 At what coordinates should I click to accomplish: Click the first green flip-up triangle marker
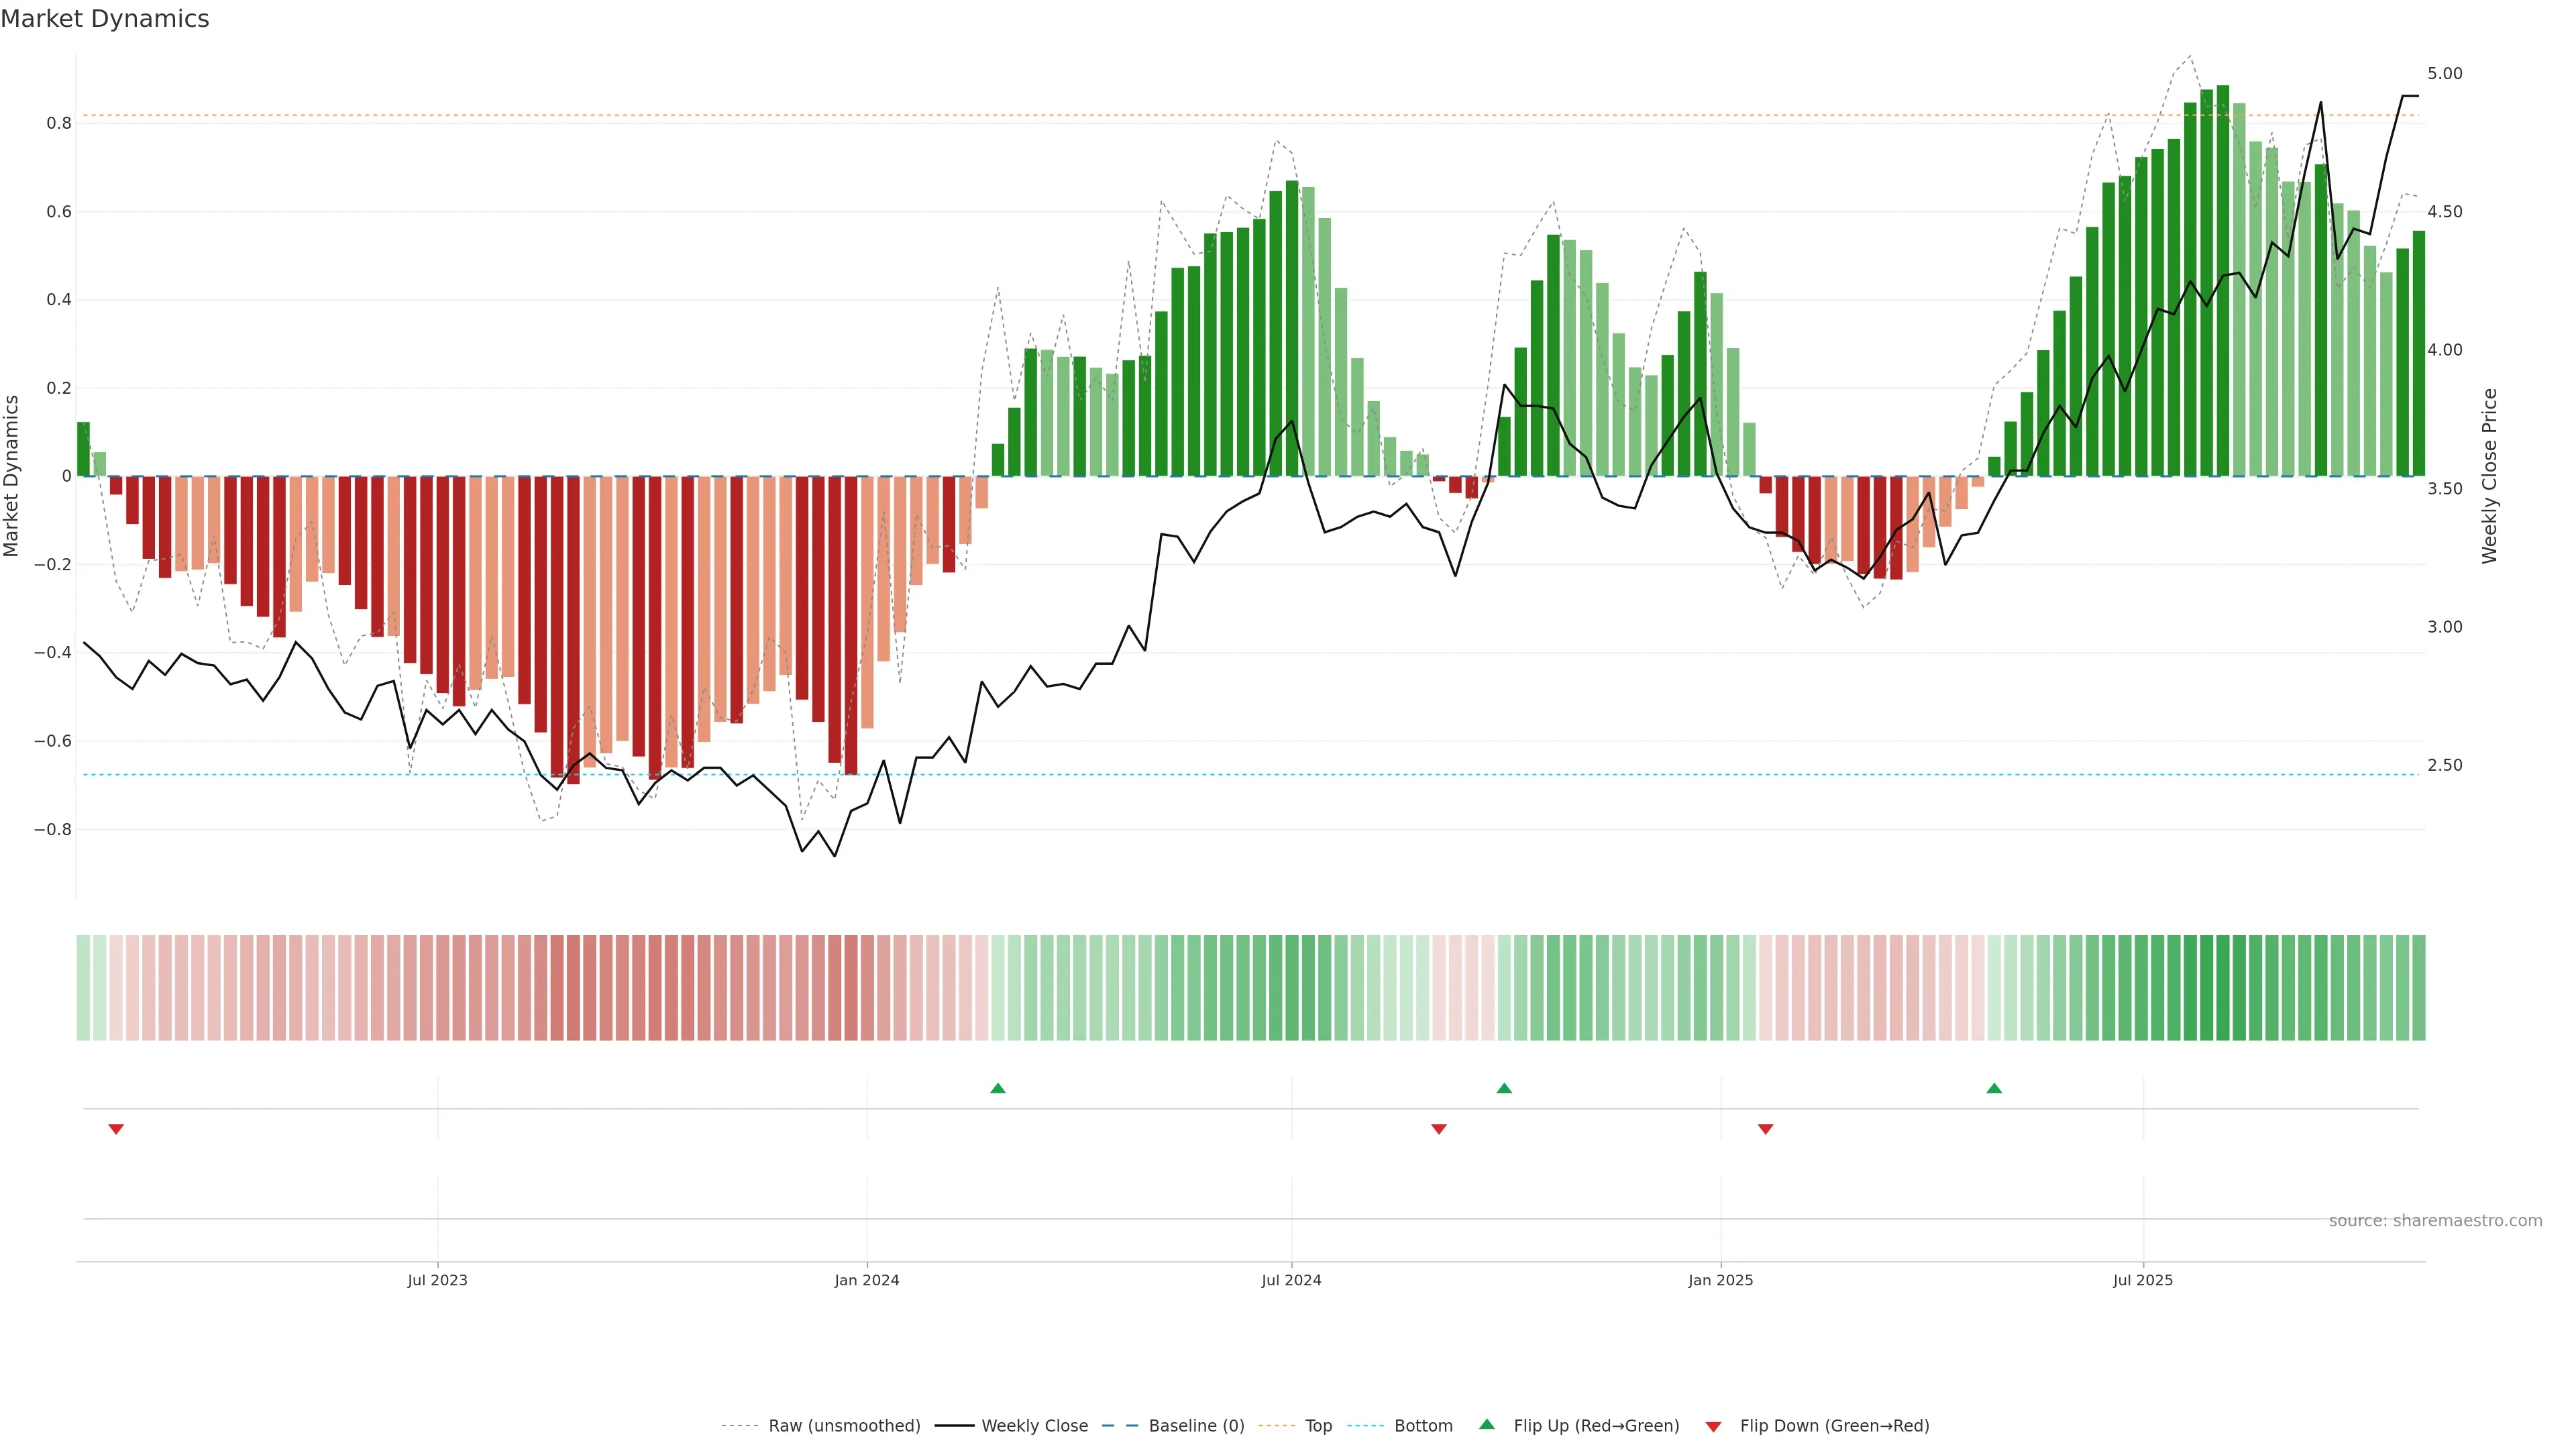[x=997, y=1088]
